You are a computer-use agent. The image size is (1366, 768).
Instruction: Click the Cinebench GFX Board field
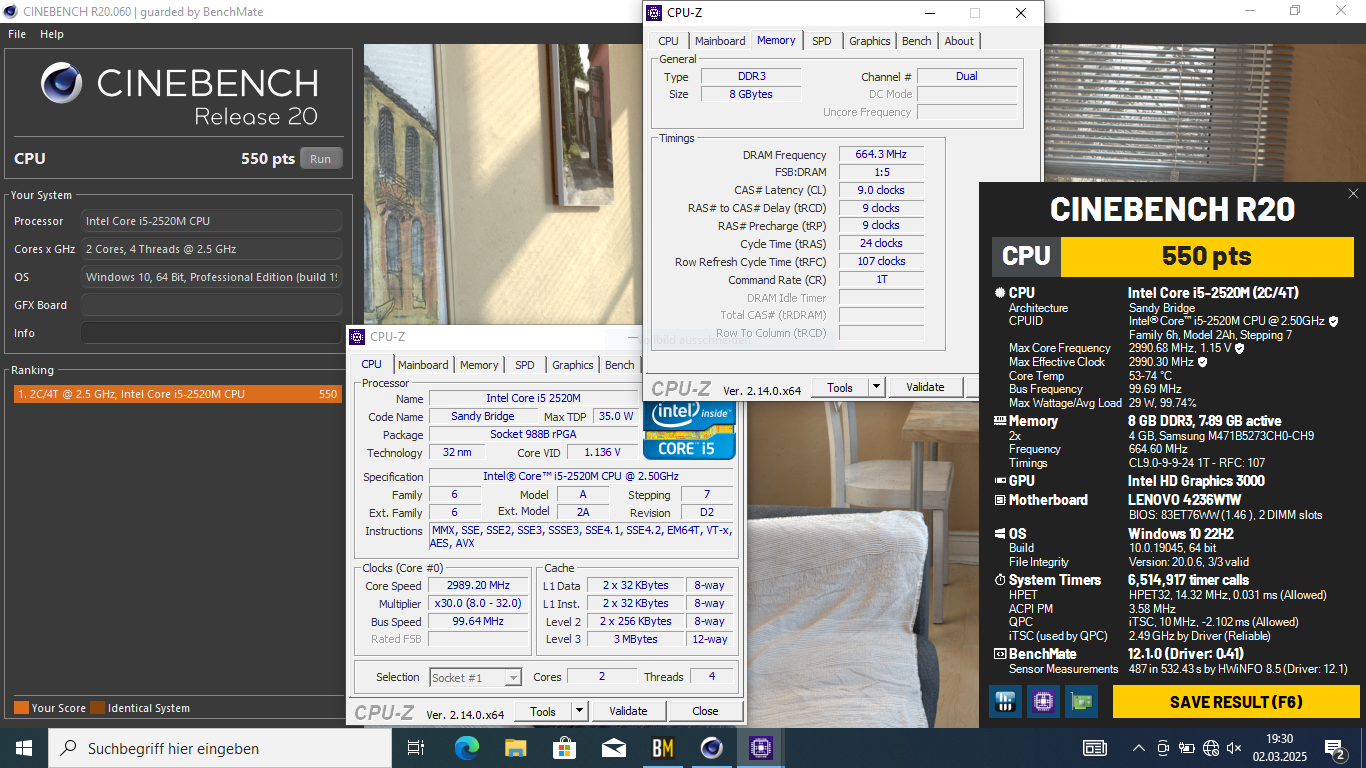click(211, 305)
